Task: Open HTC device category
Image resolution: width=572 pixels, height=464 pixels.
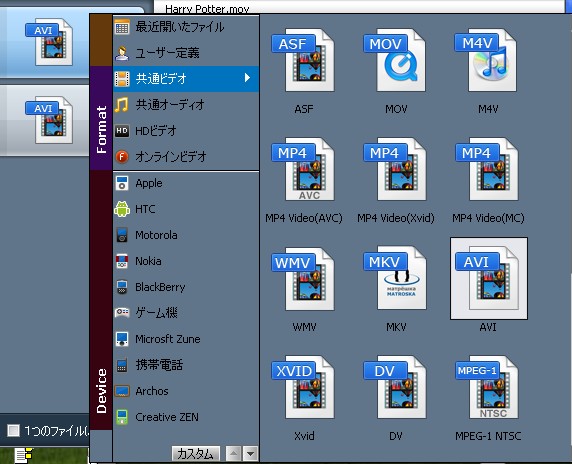Action: coord(186,209)
